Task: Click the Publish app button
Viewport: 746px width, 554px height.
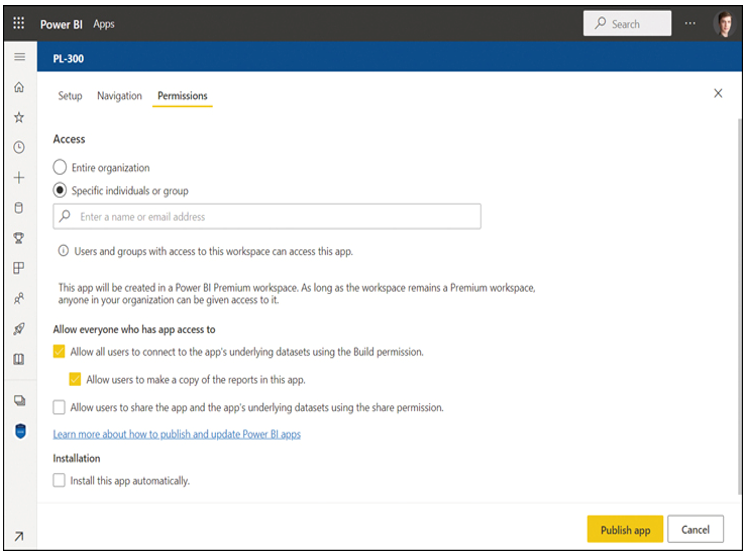Action: 625,529
